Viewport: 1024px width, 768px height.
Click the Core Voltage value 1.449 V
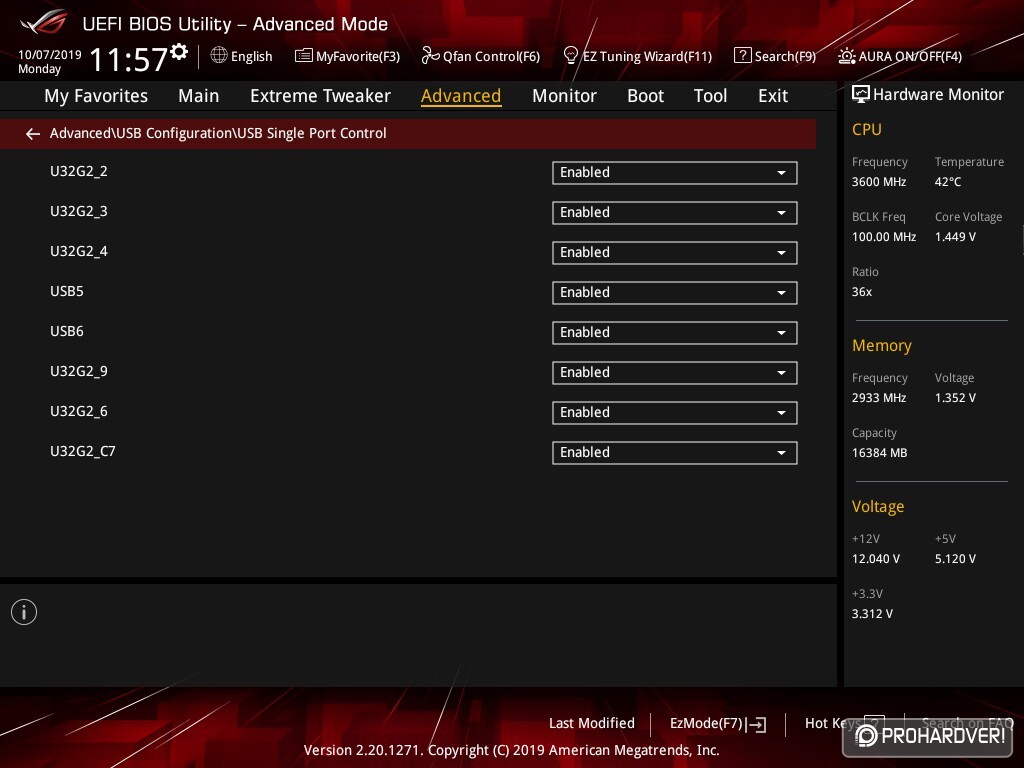[x=955, y=237]
